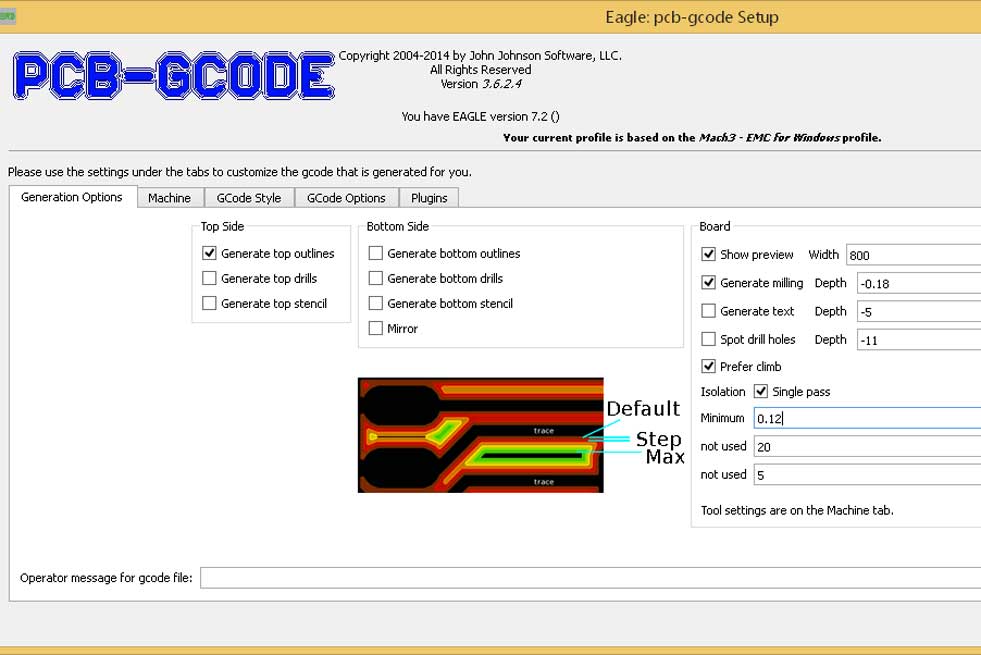Toggle the Mirror checkbox

(x=375, y=328)
